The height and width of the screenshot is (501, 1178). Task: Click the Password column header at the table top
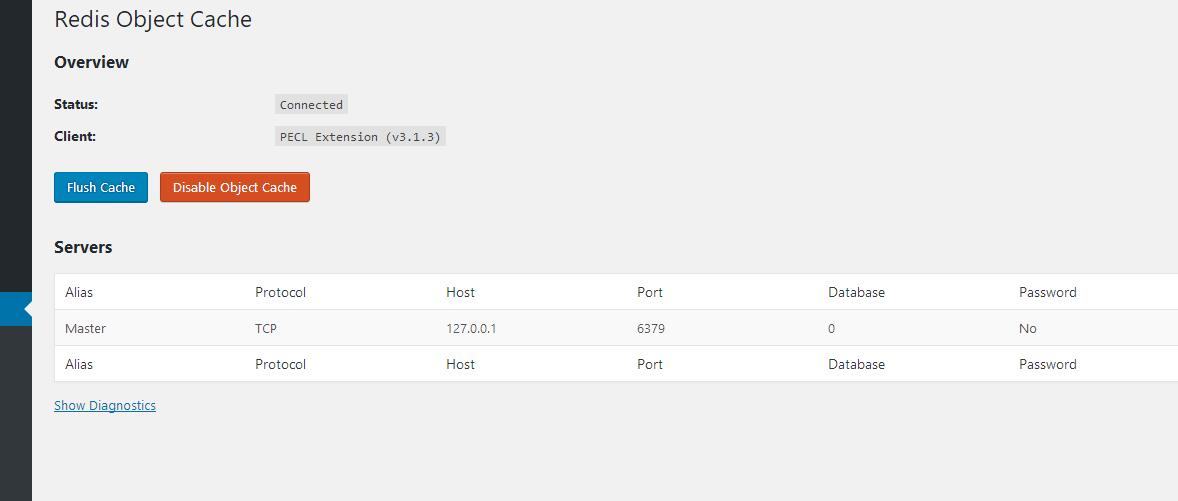(x=1048, y=292)
